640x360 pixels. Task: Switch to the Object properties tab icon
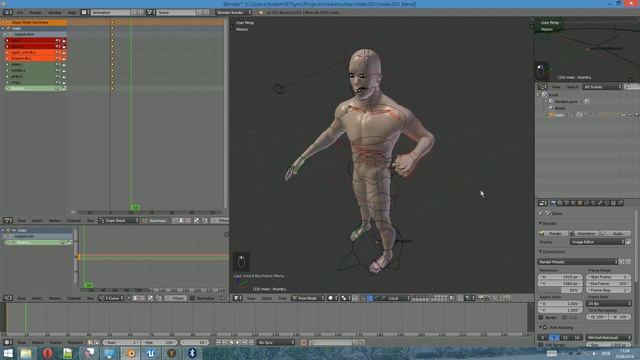(x=580, y=203)
